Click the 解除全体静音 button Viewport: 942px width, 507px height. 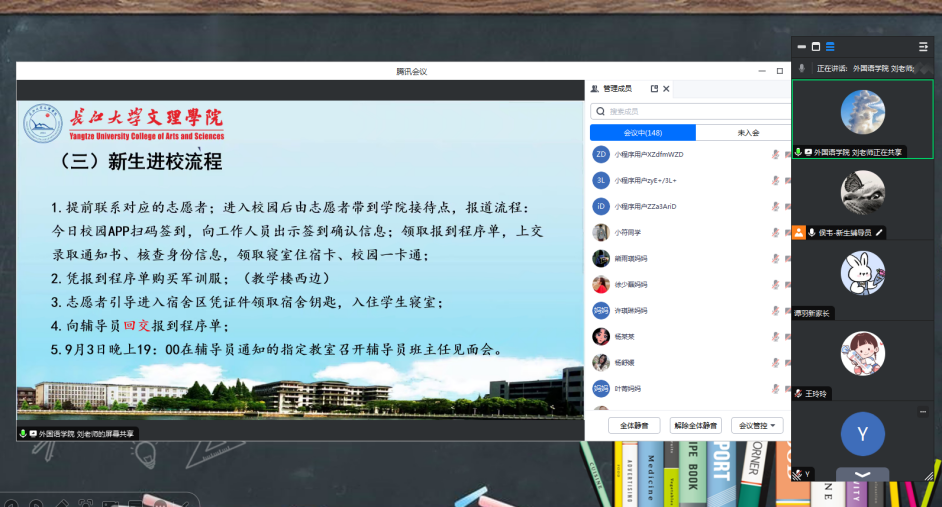(695, 425)
